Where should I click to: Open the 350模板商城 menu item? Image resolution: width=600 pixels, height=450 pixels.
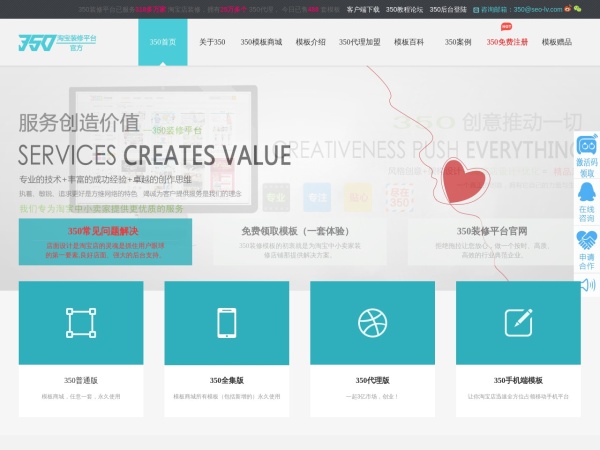261,42
